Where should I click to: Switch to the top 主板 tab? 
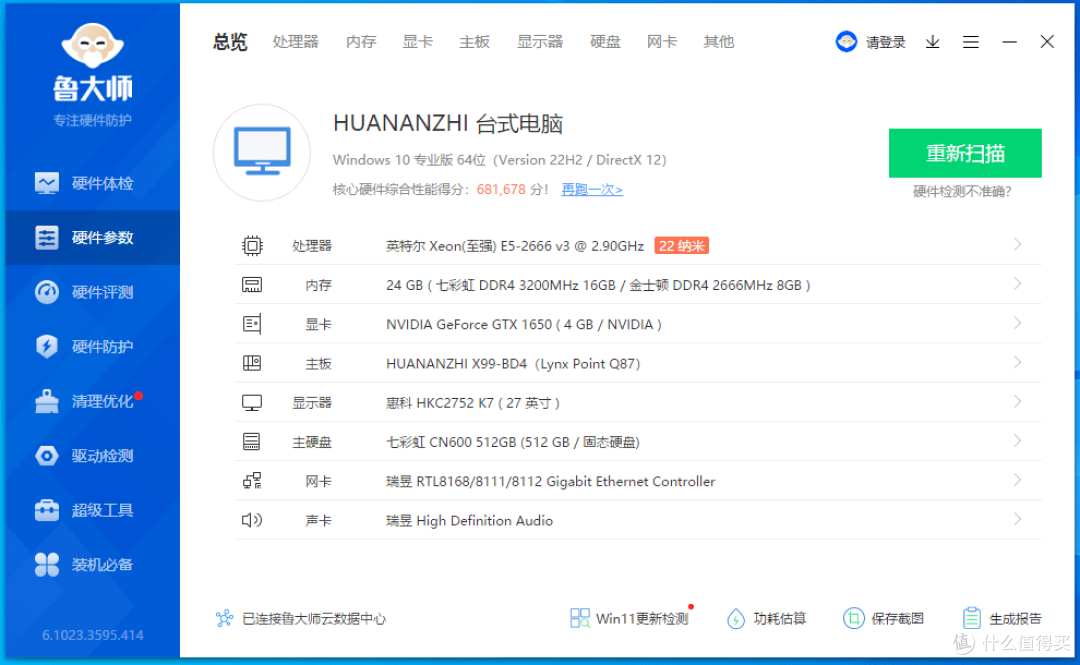tap(475, 42)
